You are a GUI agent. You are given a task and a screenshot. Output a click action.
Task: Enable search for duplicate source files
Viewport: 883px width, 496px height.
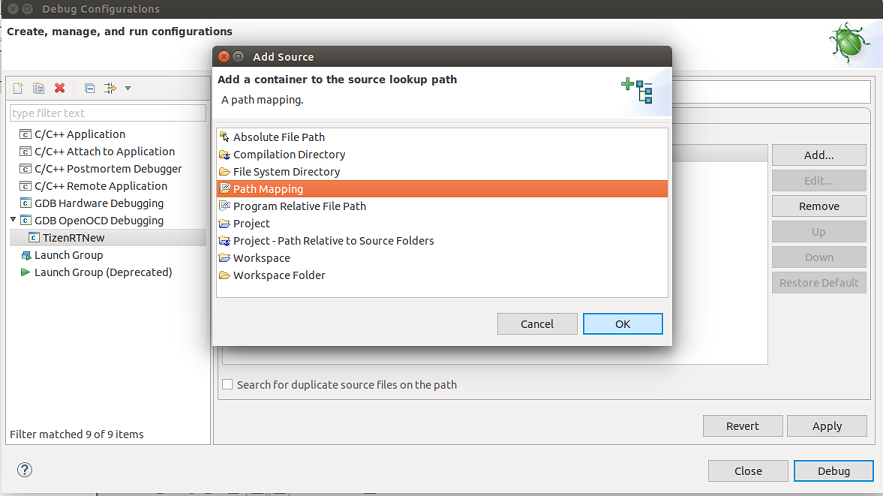point(228,385)
